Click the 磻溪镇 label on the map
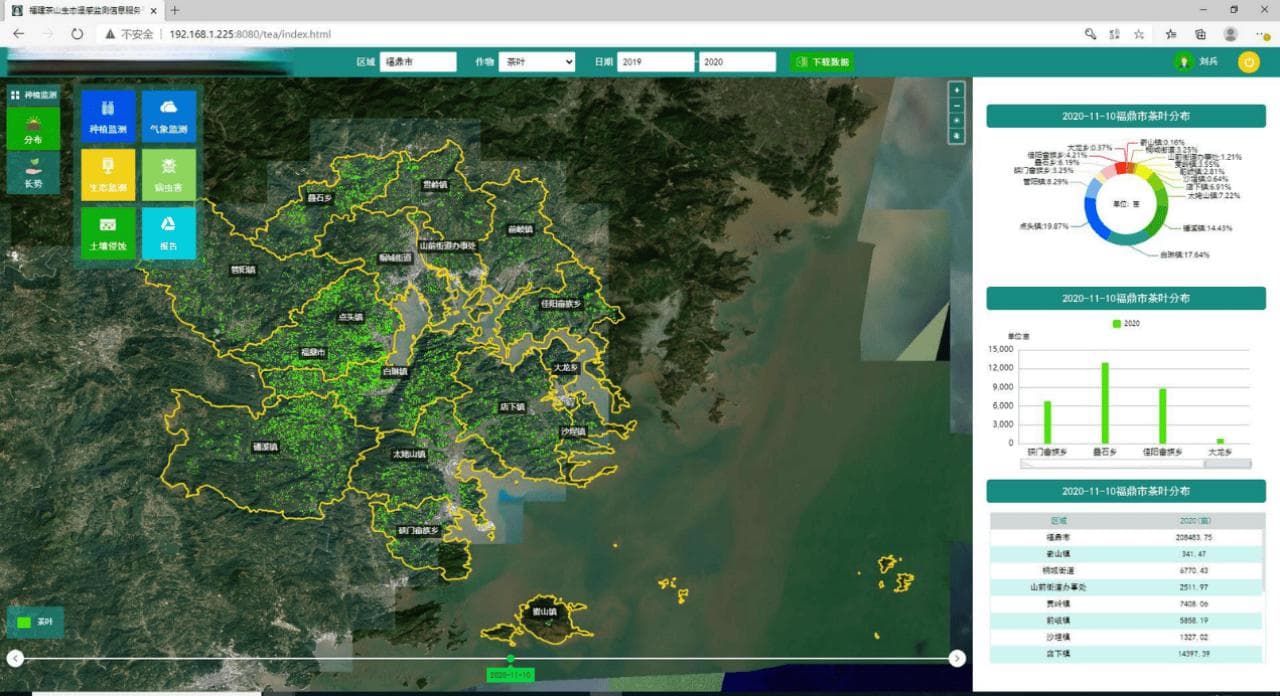 (x=265, y=446)
